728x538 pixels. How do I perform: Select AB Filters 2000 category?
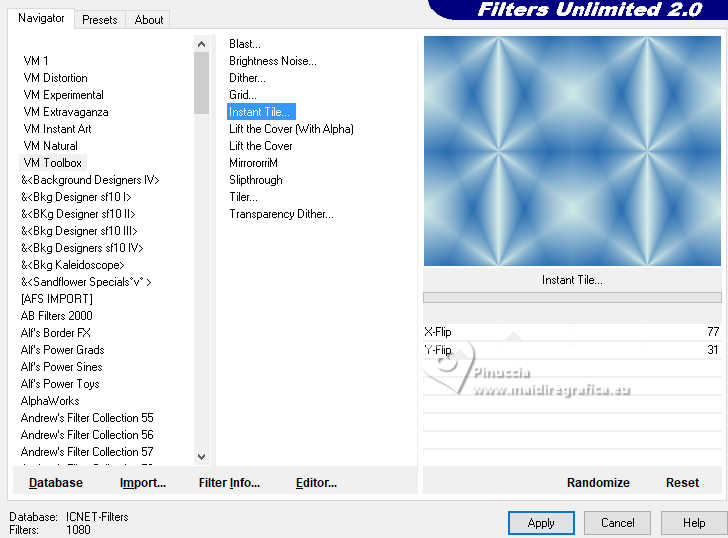click(x=57, y=316)
